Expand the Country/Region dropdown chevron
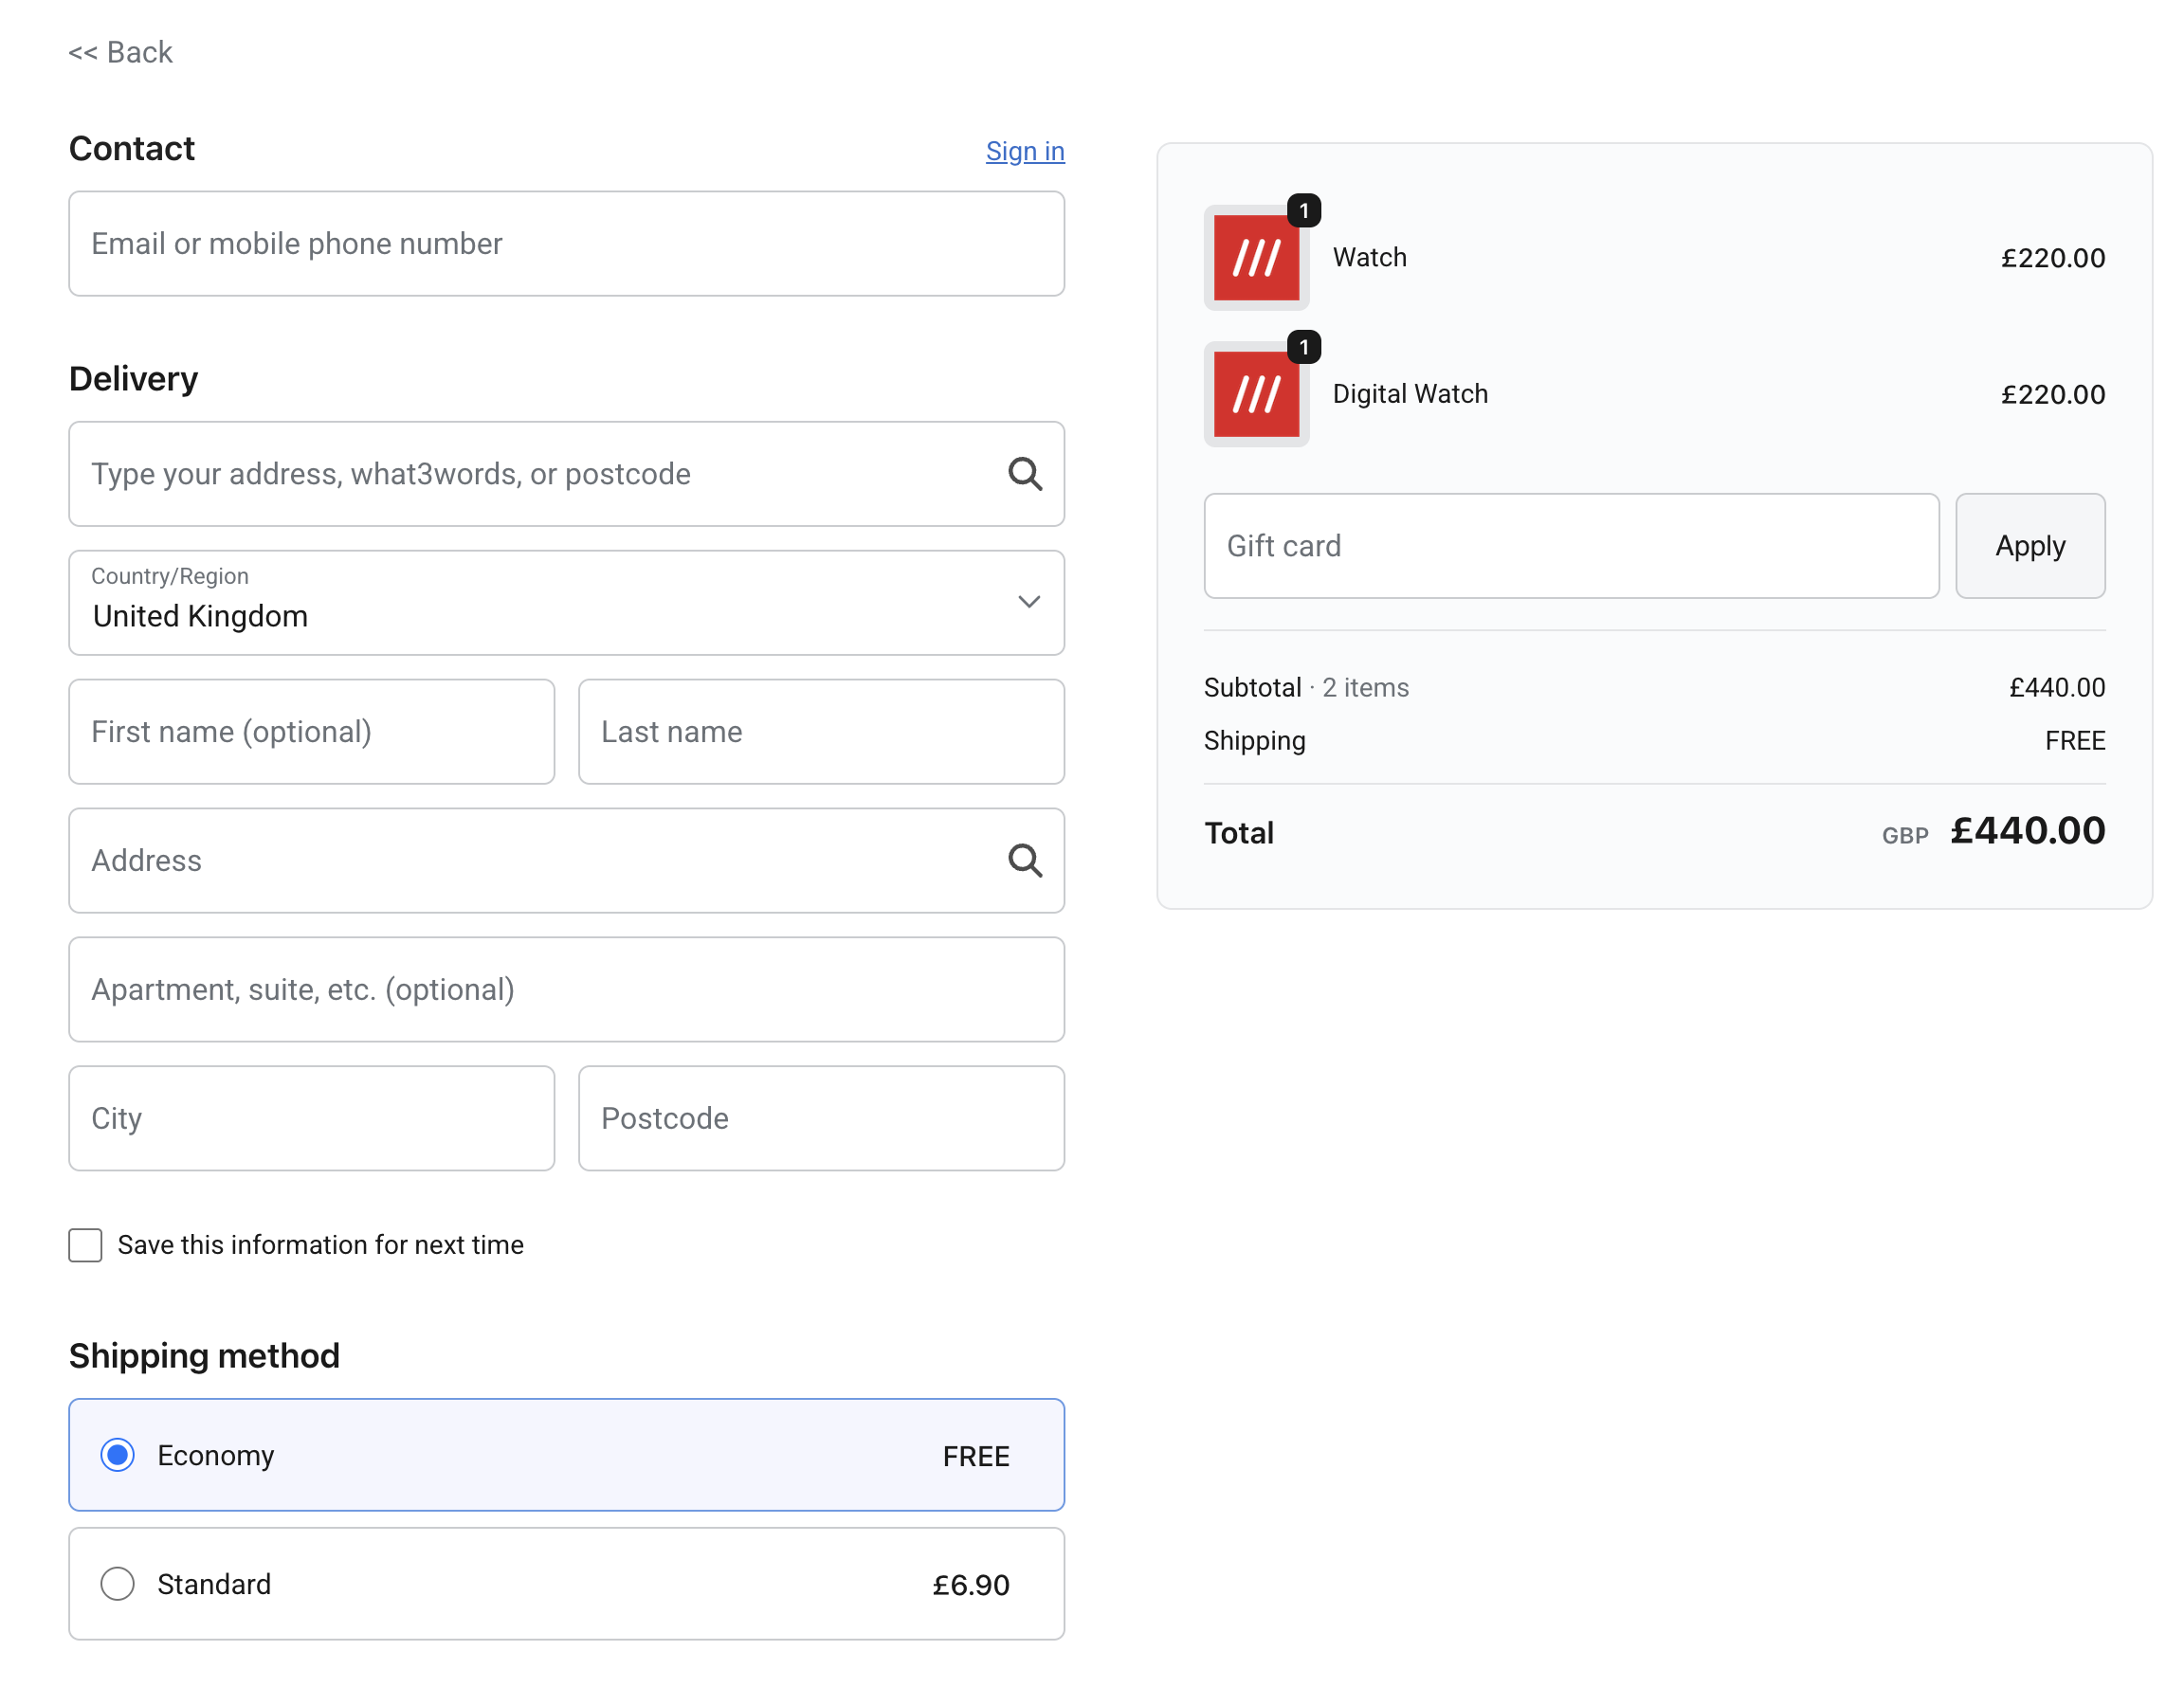 click(x=1029, y=602)
